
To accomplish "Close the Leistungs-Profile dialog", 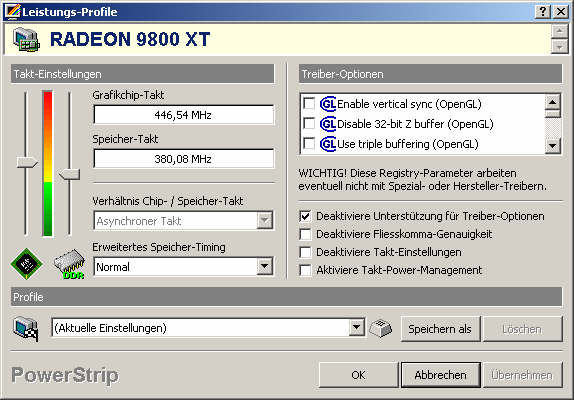I will click(560, 12).
